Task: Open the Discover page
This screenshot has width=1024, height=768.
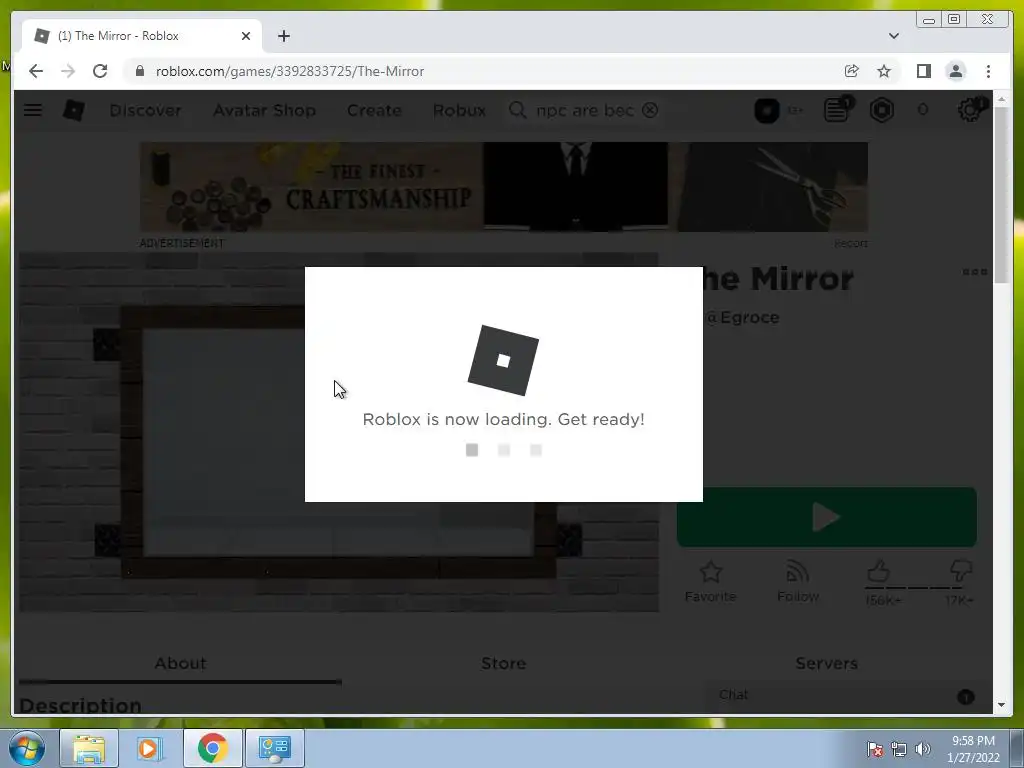Action: (145, 110)
